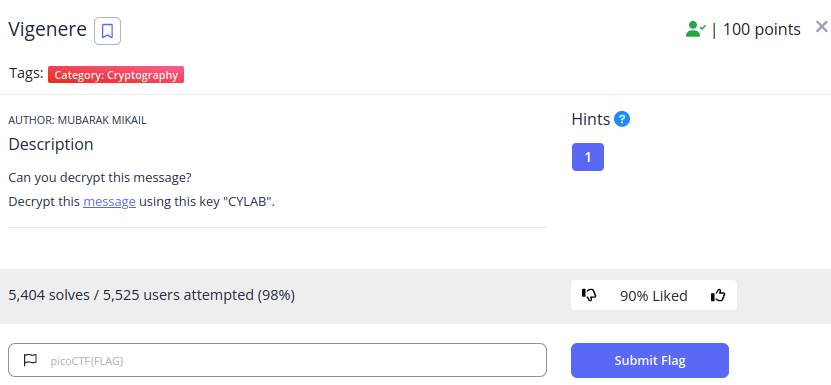Click the 90% Liked label
The height and width of the screenshot is (385, 831).
(x=653, y=295)
